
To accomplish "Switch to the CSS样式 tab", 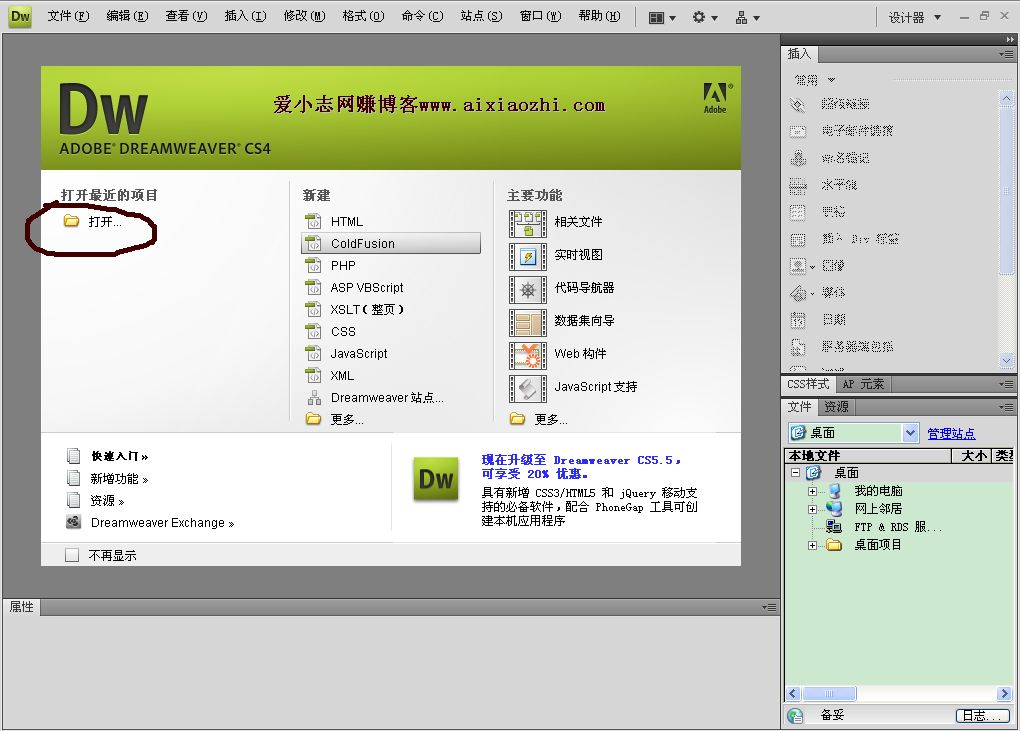I will [808, 384].
